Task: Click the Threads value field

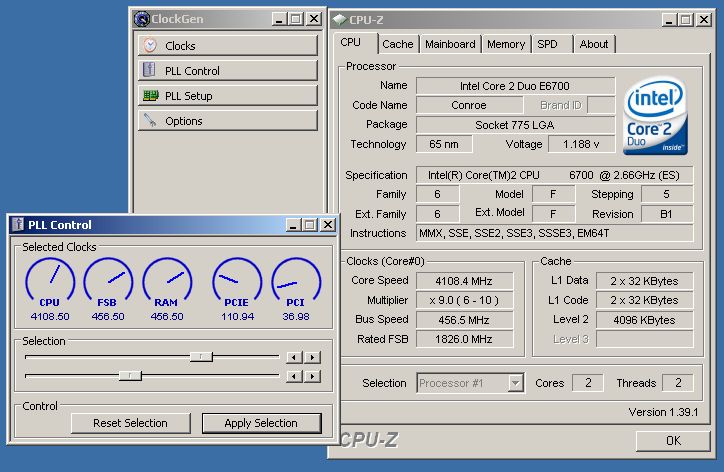Action: click(x=678, y=383)
